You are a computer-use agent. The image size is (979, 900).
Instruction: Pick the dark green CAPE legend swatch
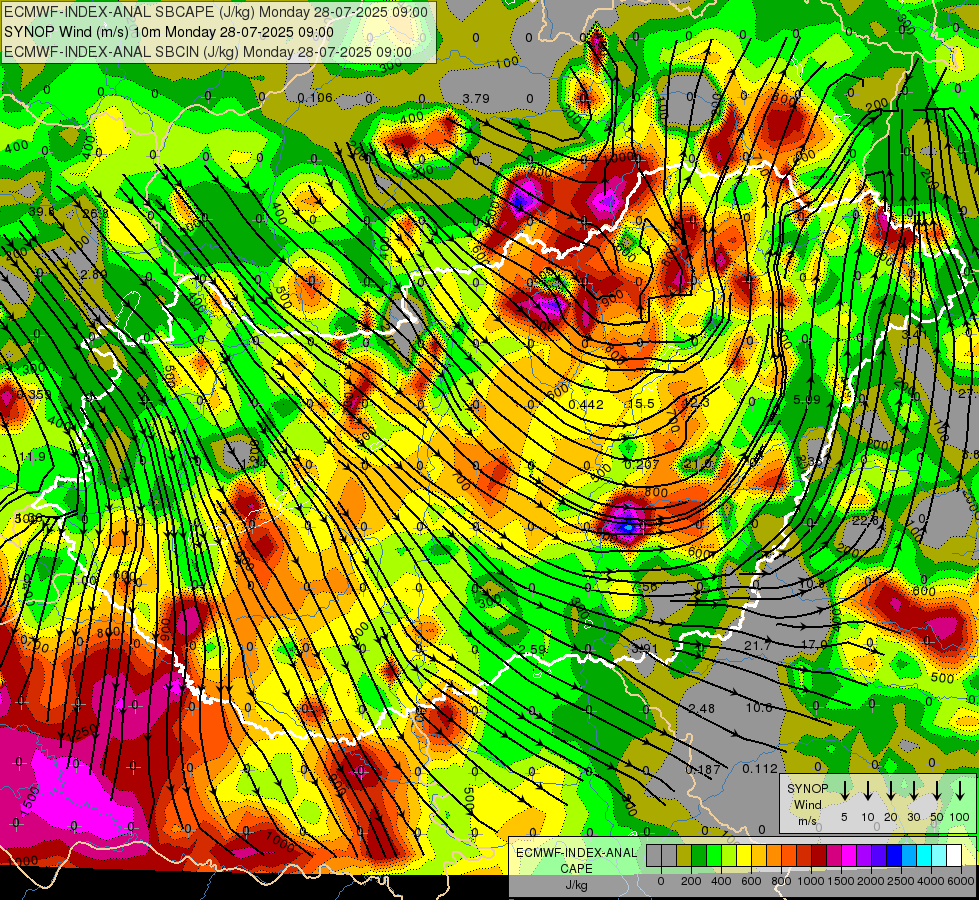(x=699, y=855)
